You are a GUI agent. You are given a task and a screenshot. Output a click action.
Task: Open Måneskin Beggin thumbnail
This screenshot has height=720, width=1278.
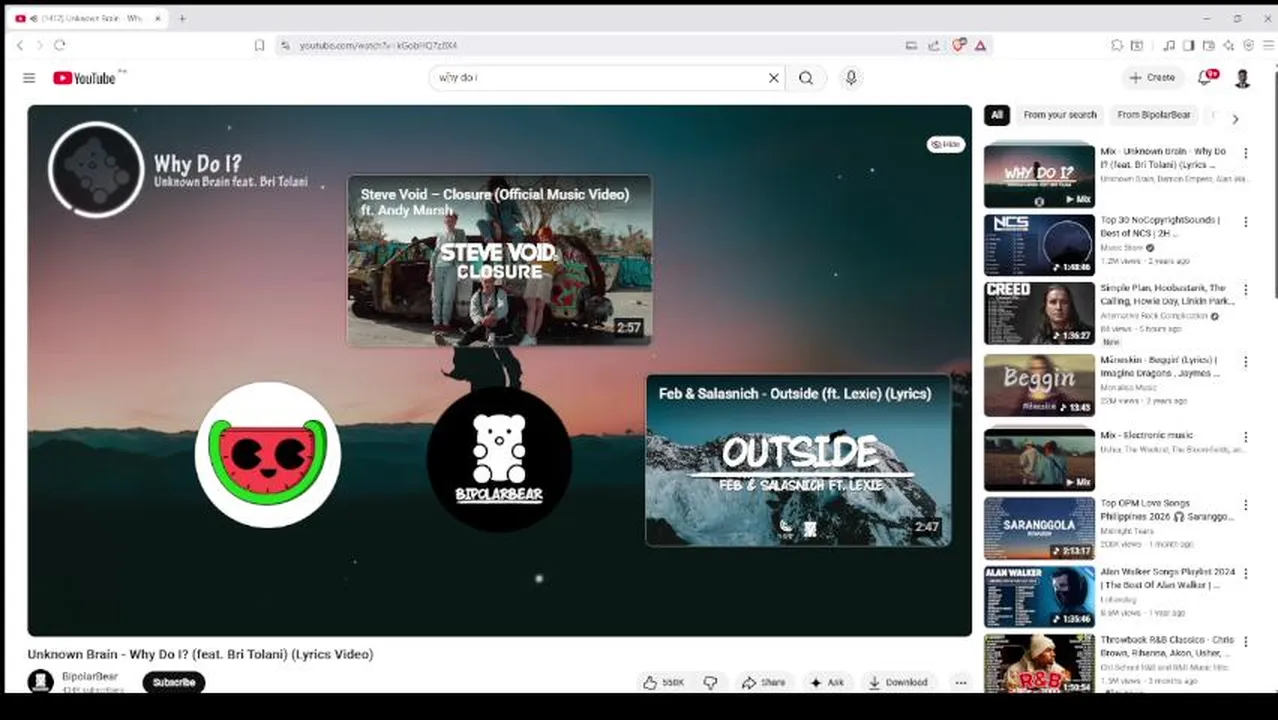[1039, 385]
